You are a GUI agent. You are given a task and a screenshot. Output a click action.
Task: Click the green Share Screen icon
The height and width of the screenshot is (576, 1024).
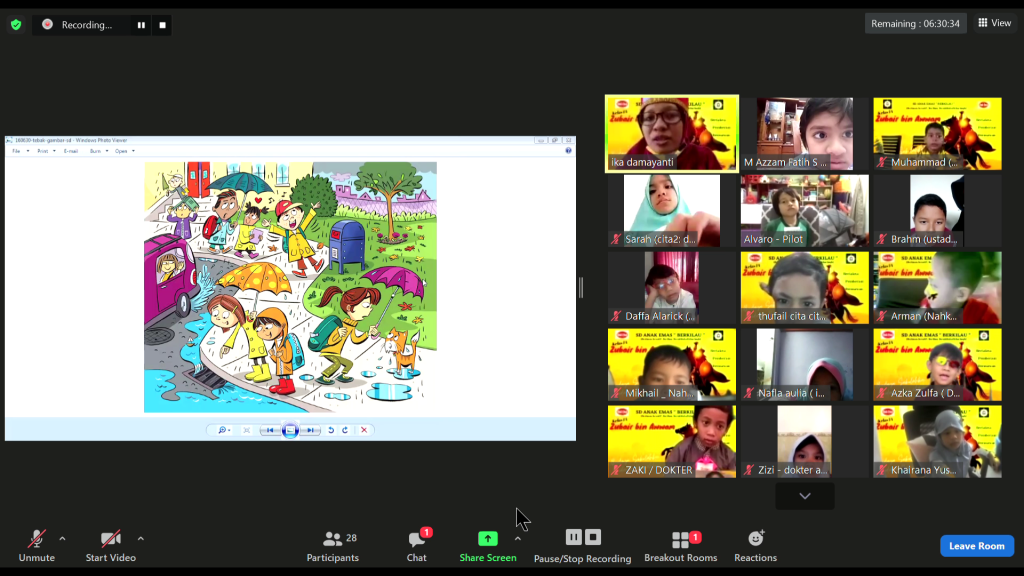(x=487, y=539)
